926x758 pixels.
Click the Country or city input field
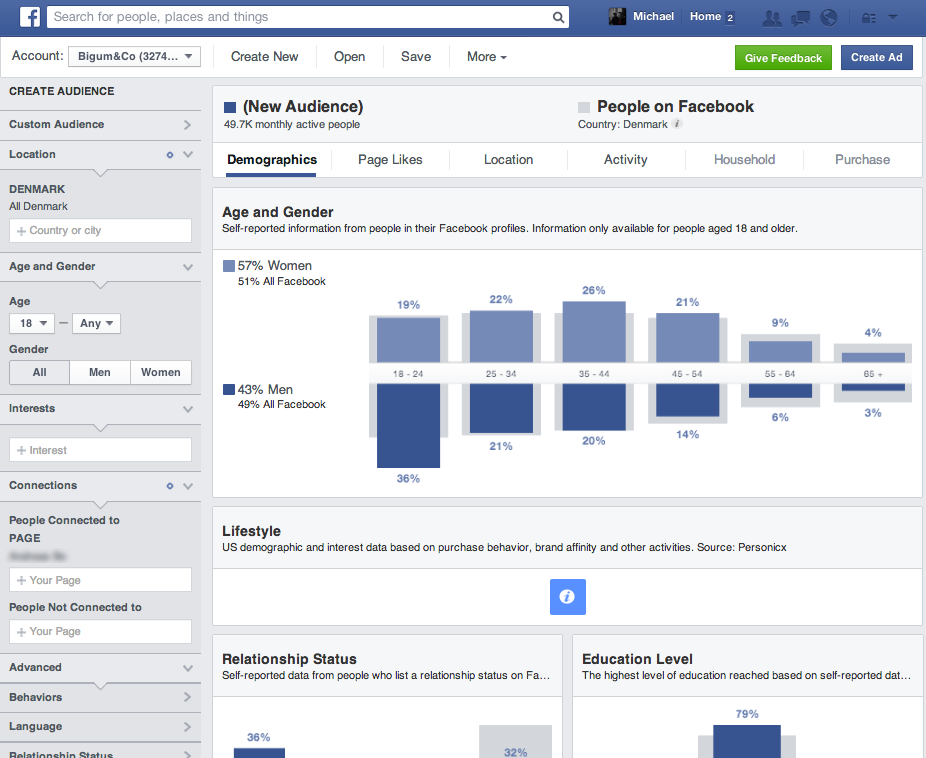[x=100, y=231]
